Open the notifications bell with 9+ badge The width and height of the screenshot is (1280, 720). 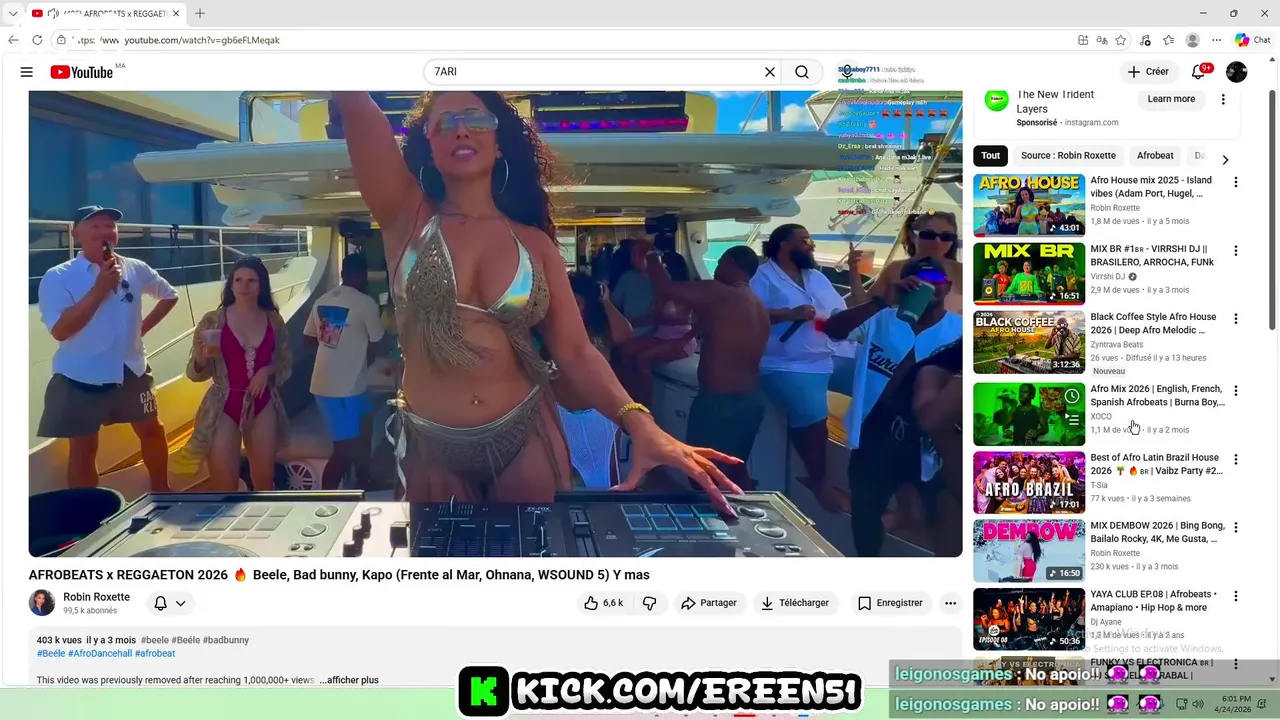point(1198,72)
